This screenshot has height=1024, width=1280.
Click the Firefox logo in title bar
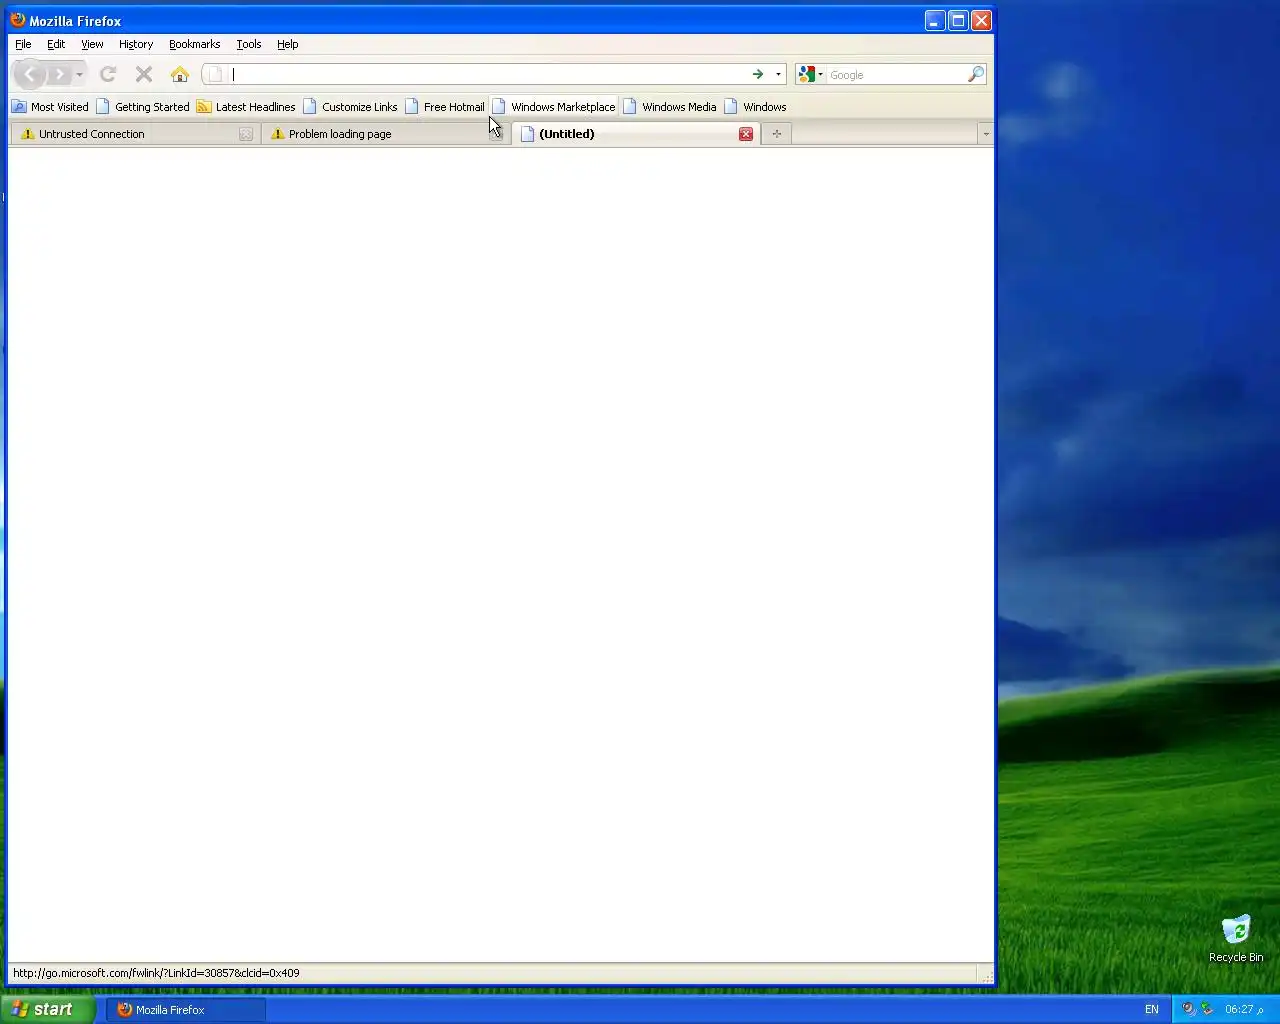point(18,20)
